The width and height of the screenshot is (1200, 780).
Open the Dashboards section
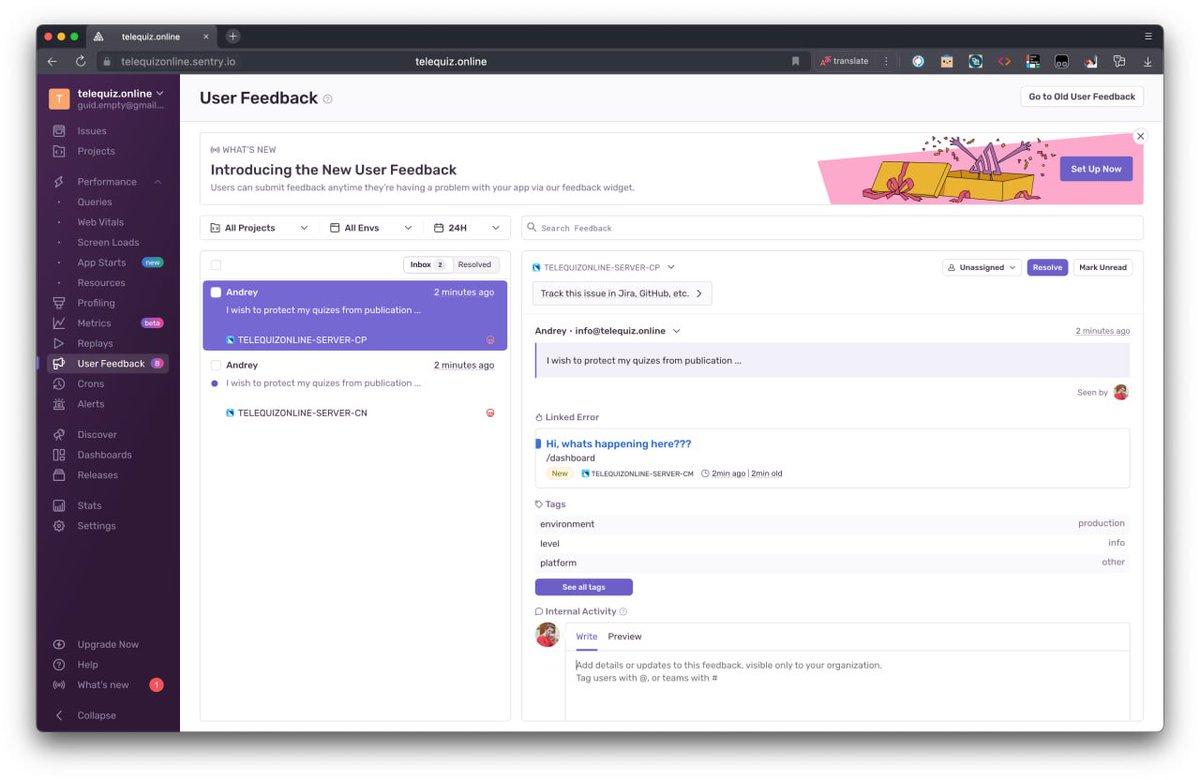tap(104, 455)
